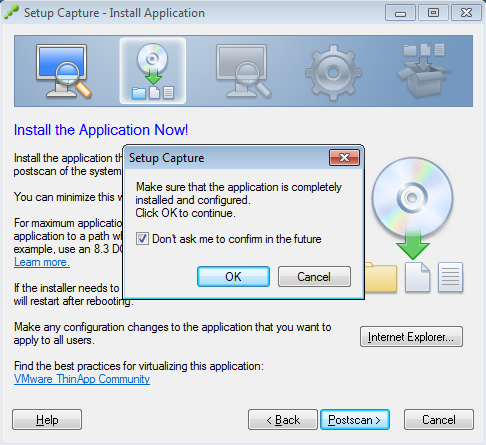Uncheck "Don't ask me to confirm in the future"
486x445 pixels.
142,239
